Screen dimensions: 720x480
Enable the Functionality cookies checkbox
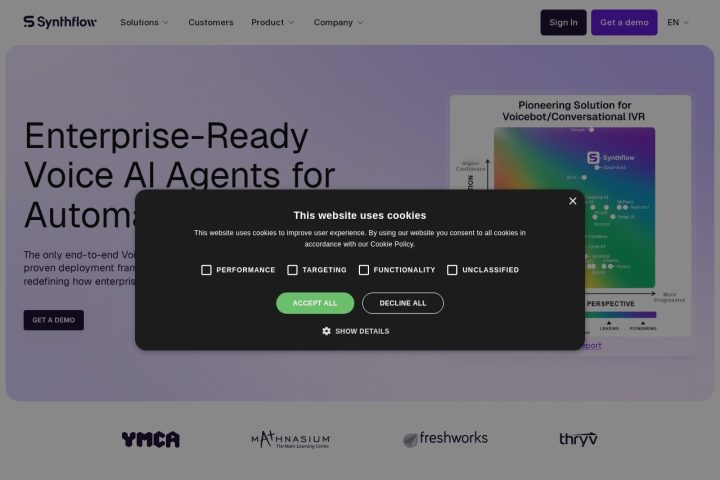pos(364,270)
